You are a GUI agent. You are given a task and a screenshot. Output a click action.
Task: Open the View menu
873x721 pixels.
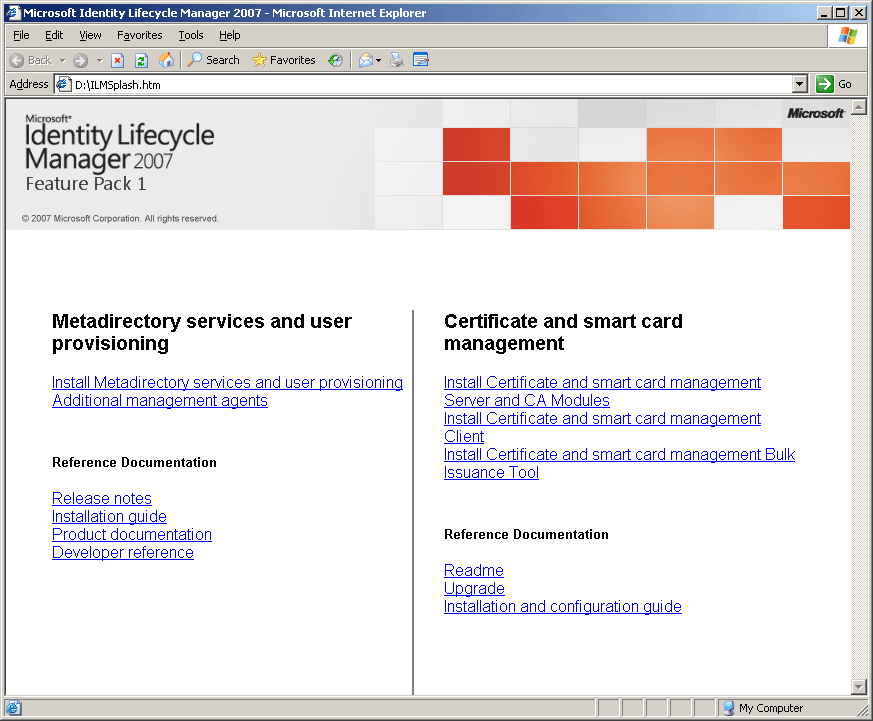click(x=90, y=35)
